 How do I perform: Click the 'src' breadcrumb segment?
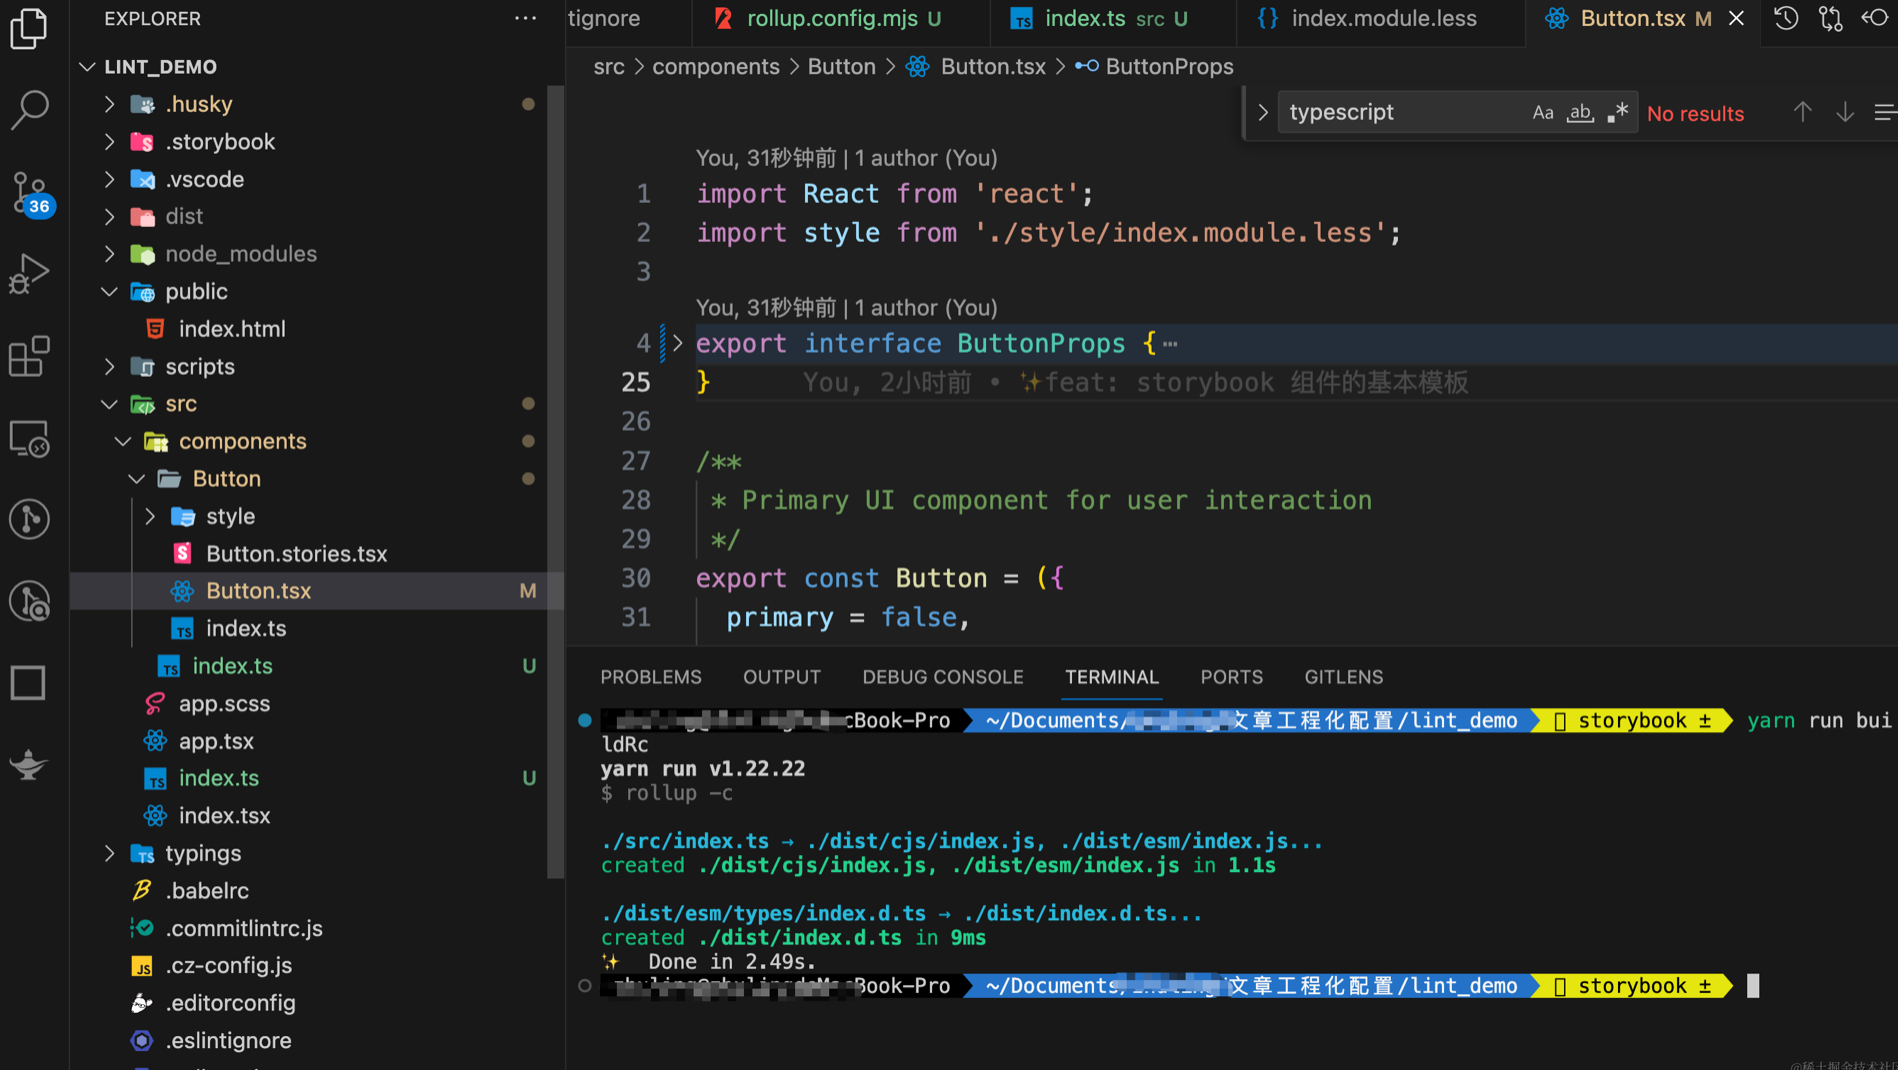[609, 67]
